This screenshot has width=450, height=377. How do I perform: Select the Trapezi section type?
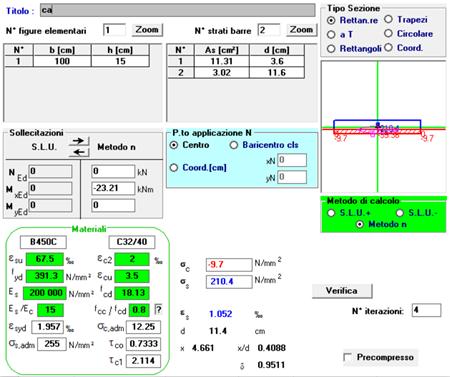tap(406, 20)
